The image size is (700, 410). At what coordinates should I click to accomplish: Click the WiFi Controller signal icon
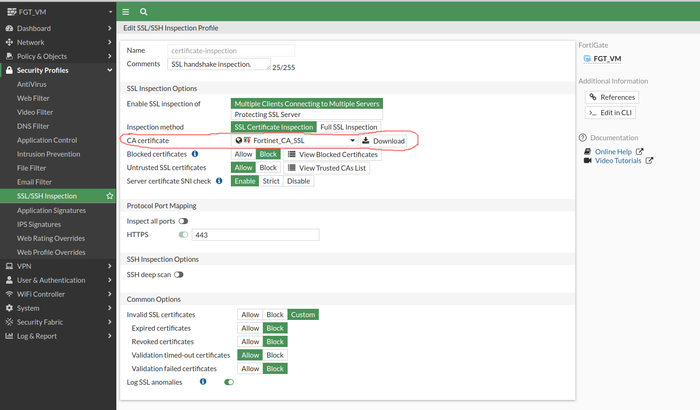(x=9, y=294)
